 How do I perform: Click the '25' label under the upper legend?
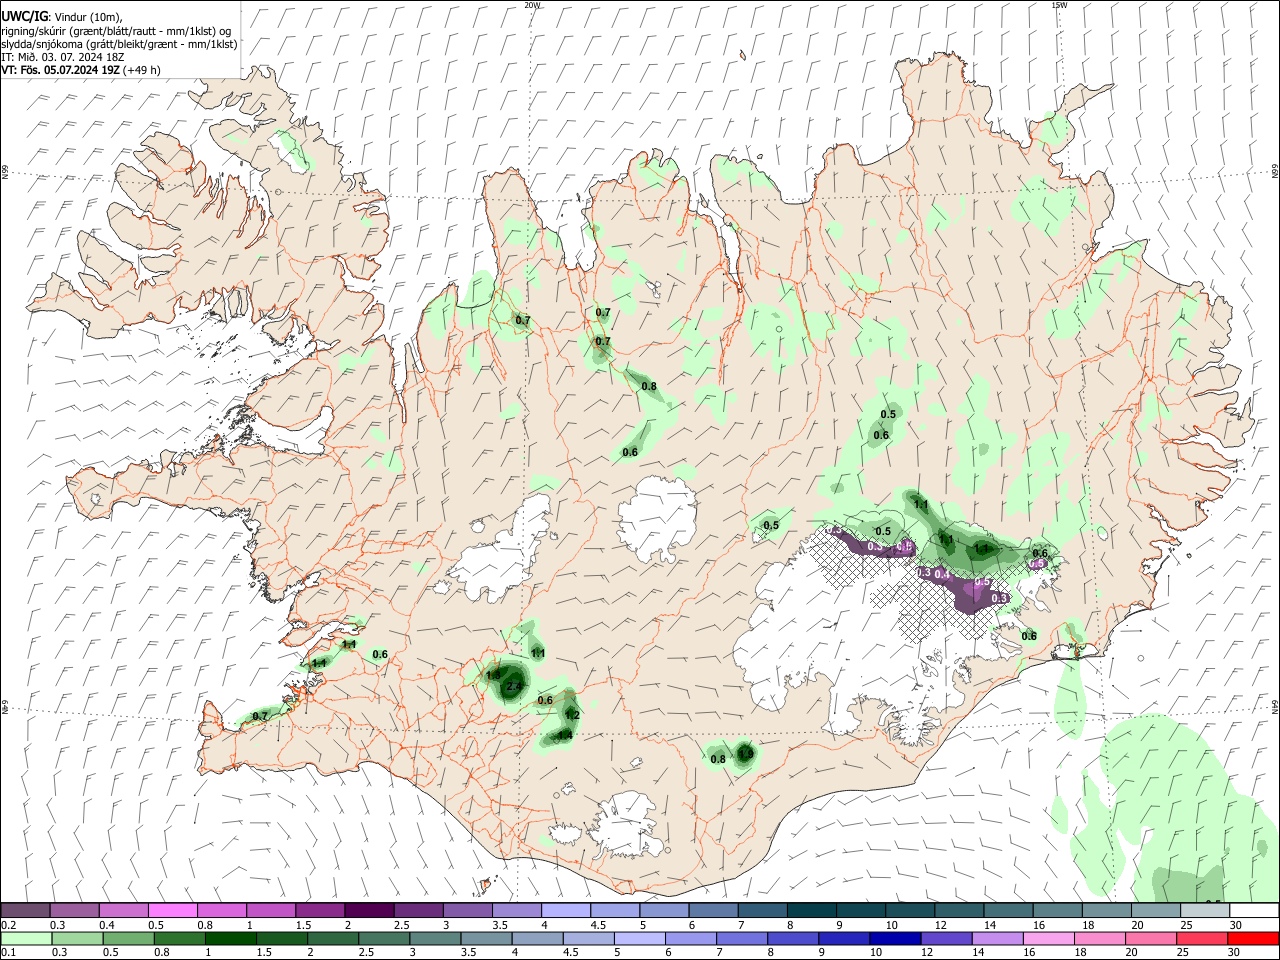click(x=1187, y=925)
